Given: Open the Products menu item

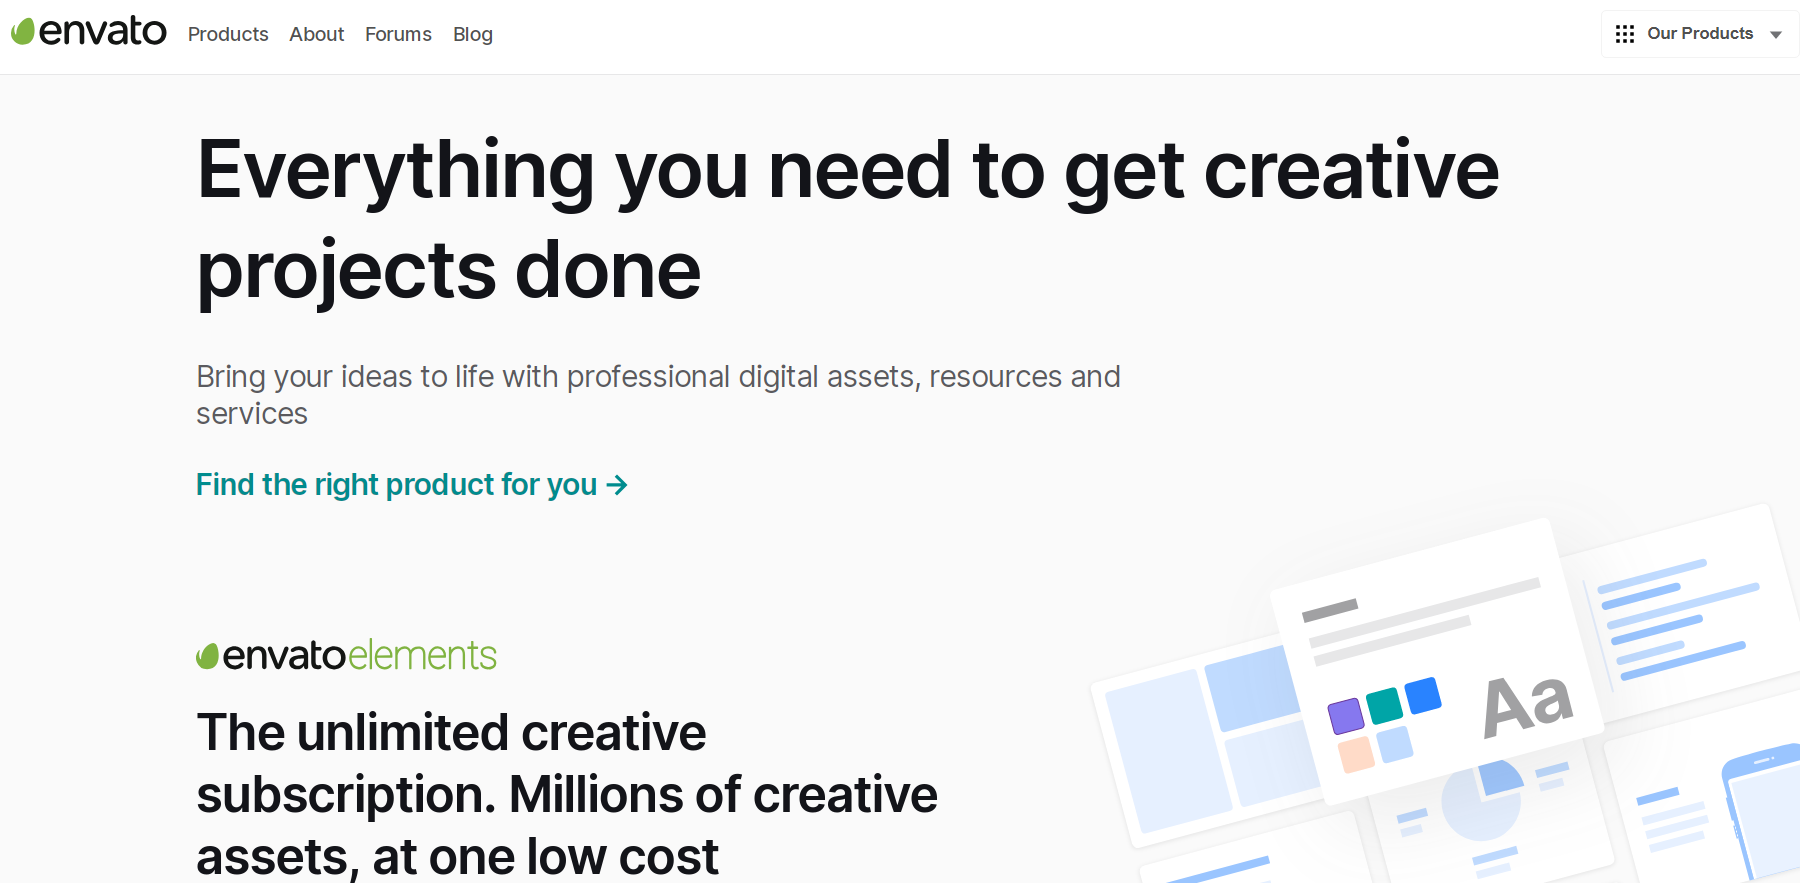Looking at the screenshot, I should click(228, 34).
